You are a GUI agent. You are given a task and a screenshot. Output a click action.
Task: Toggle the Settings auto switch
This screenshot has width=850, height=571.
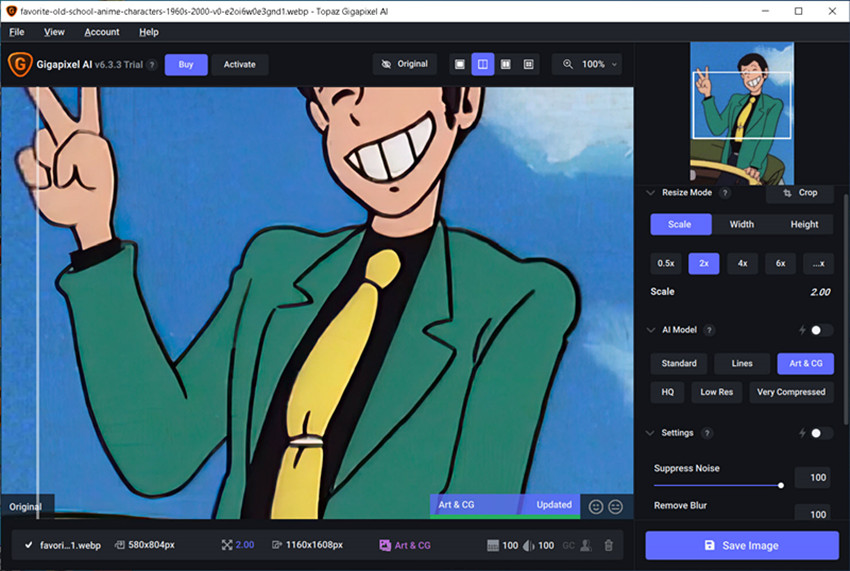point(820,433)
